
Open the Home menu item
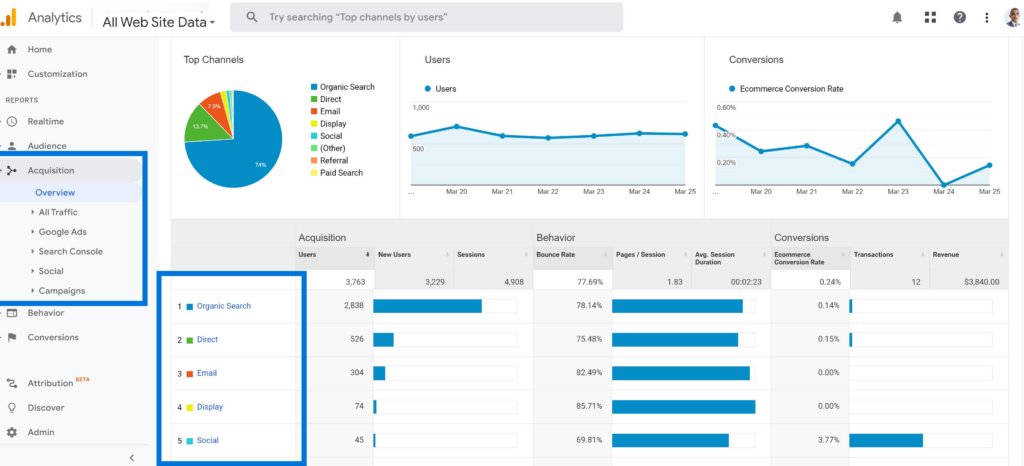(x=40, y=50)
